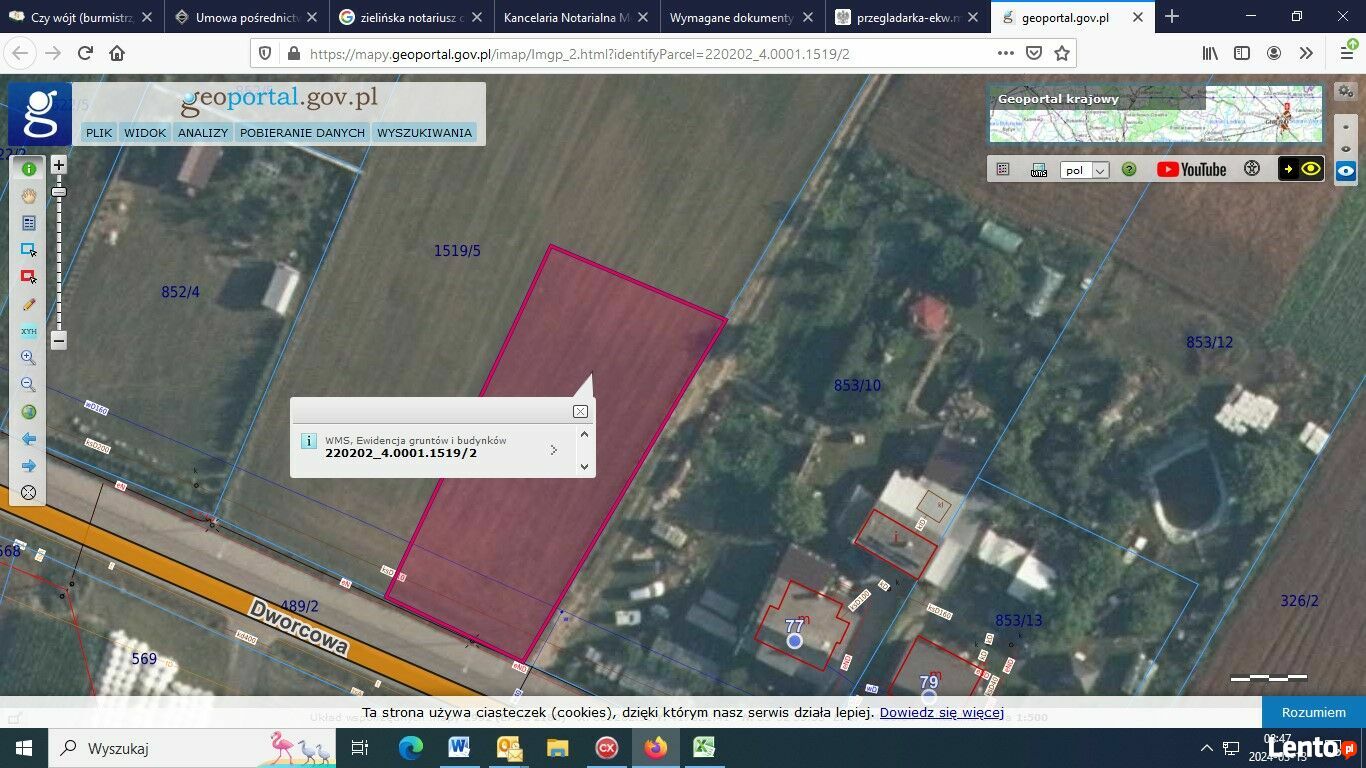Save page to Pocket
The image size is (1366, 768).
(x=1034, y=53)
